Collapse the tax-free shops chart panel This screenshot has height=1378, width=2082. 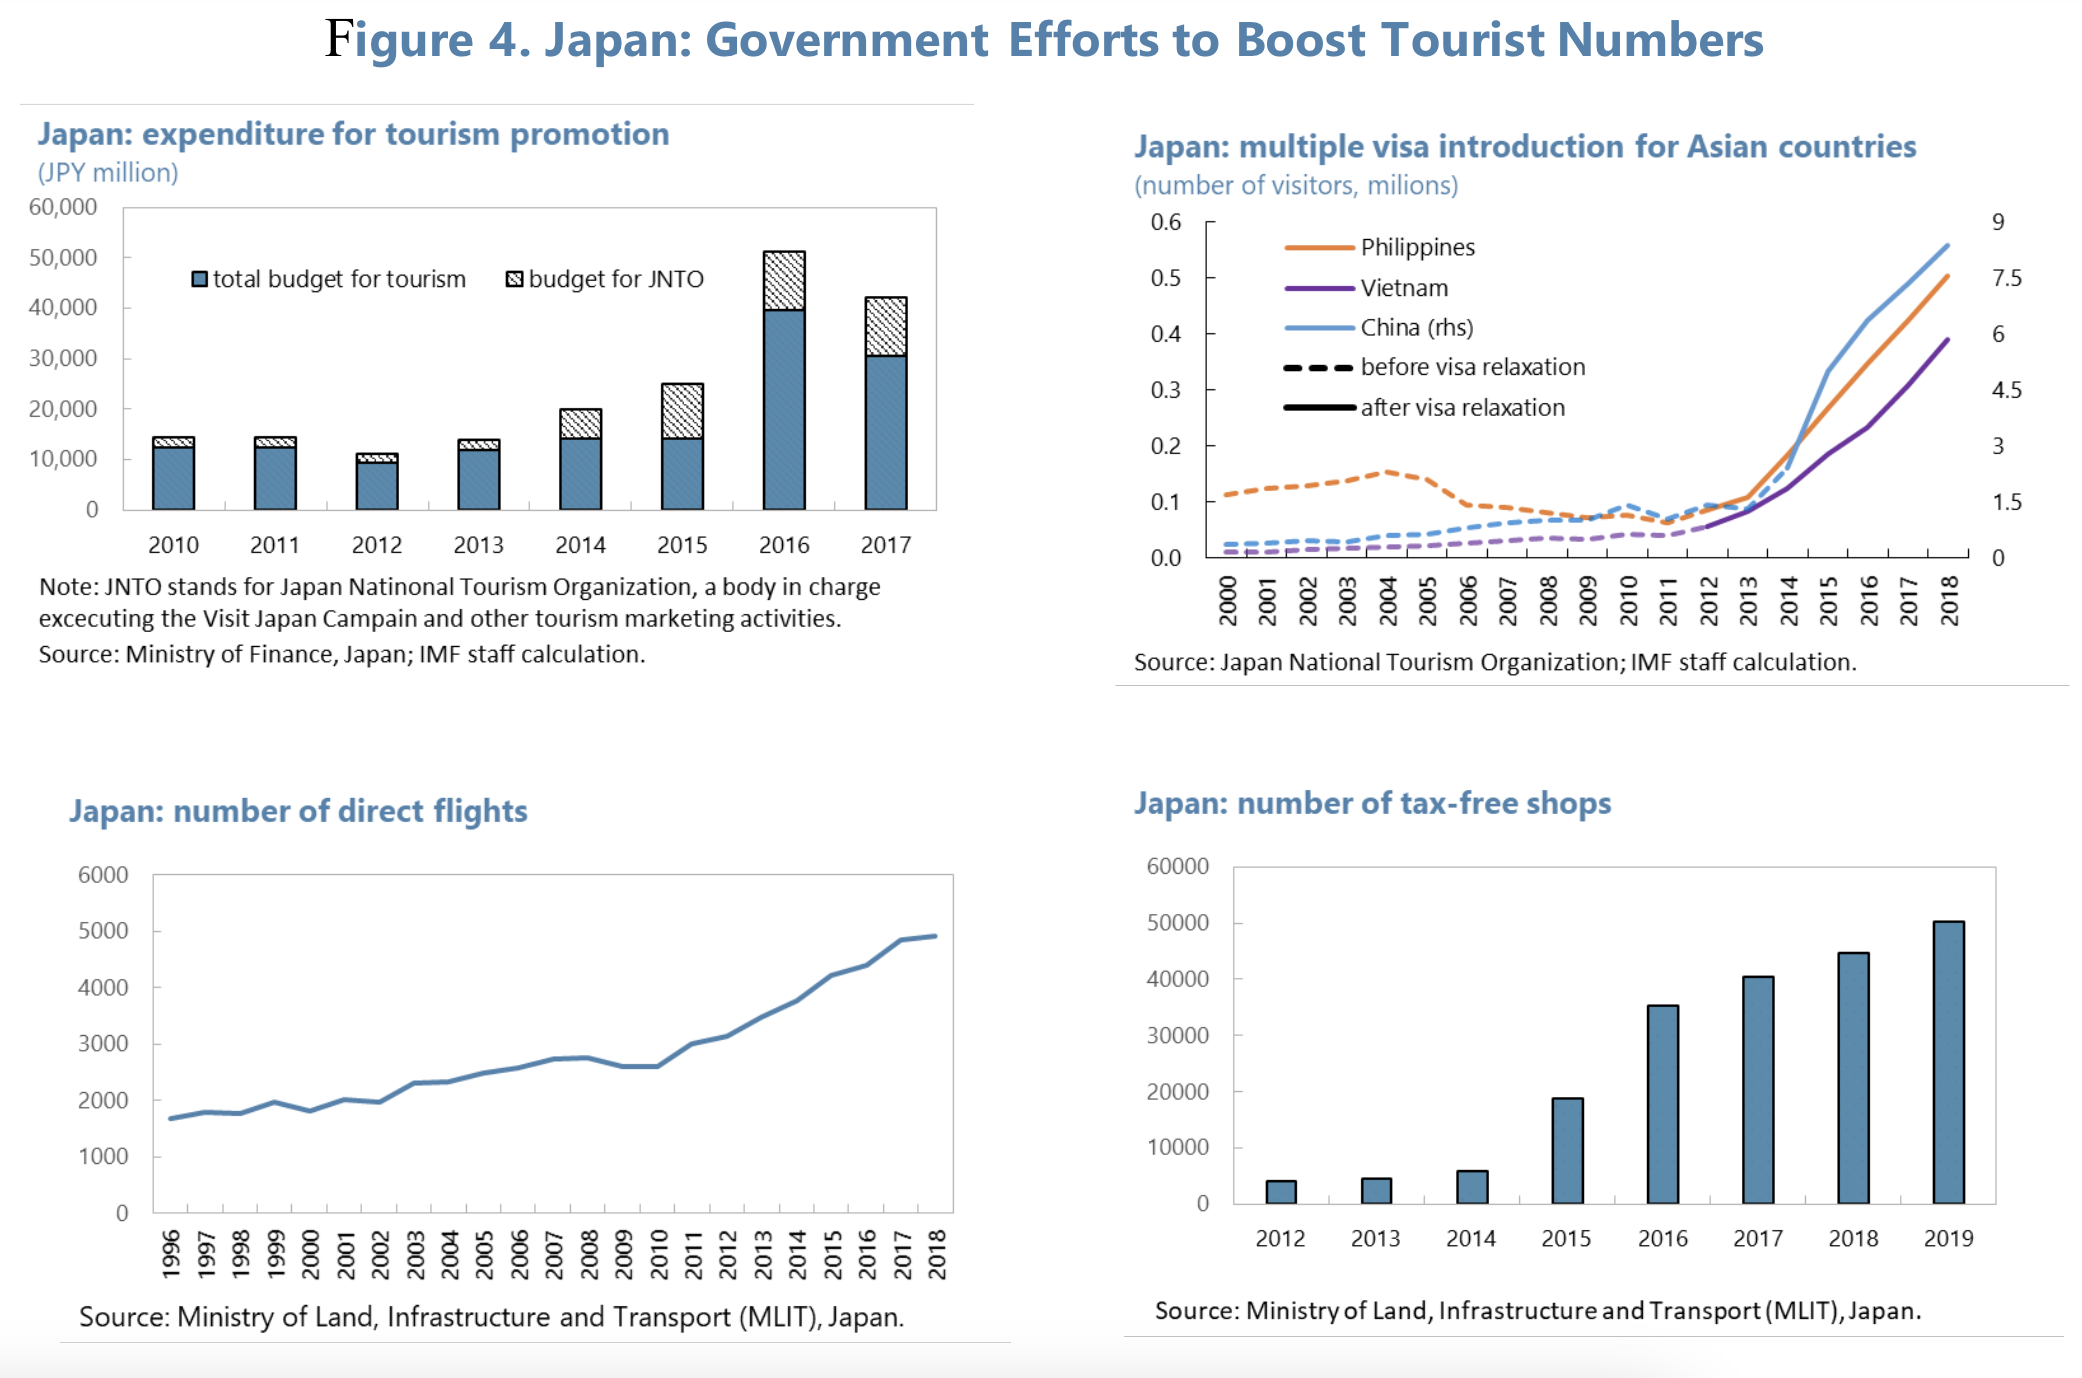1372,803
